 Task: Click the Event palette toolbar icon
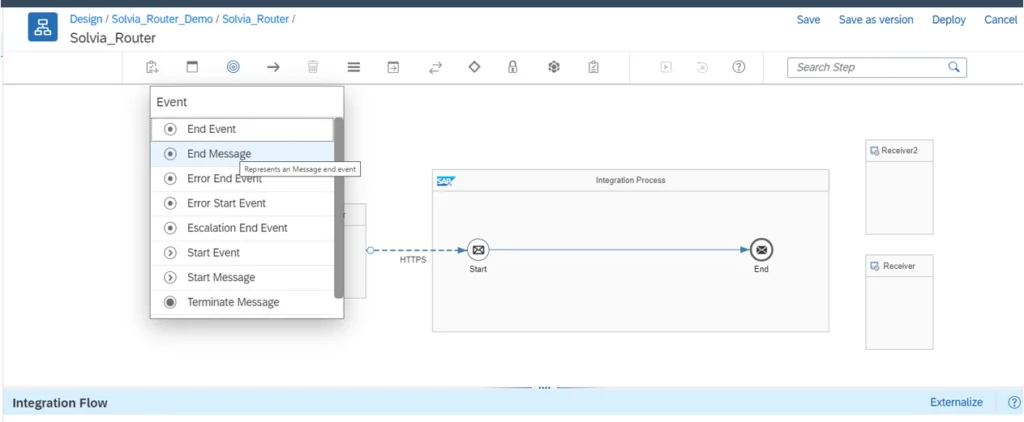(x=233, y=67)
